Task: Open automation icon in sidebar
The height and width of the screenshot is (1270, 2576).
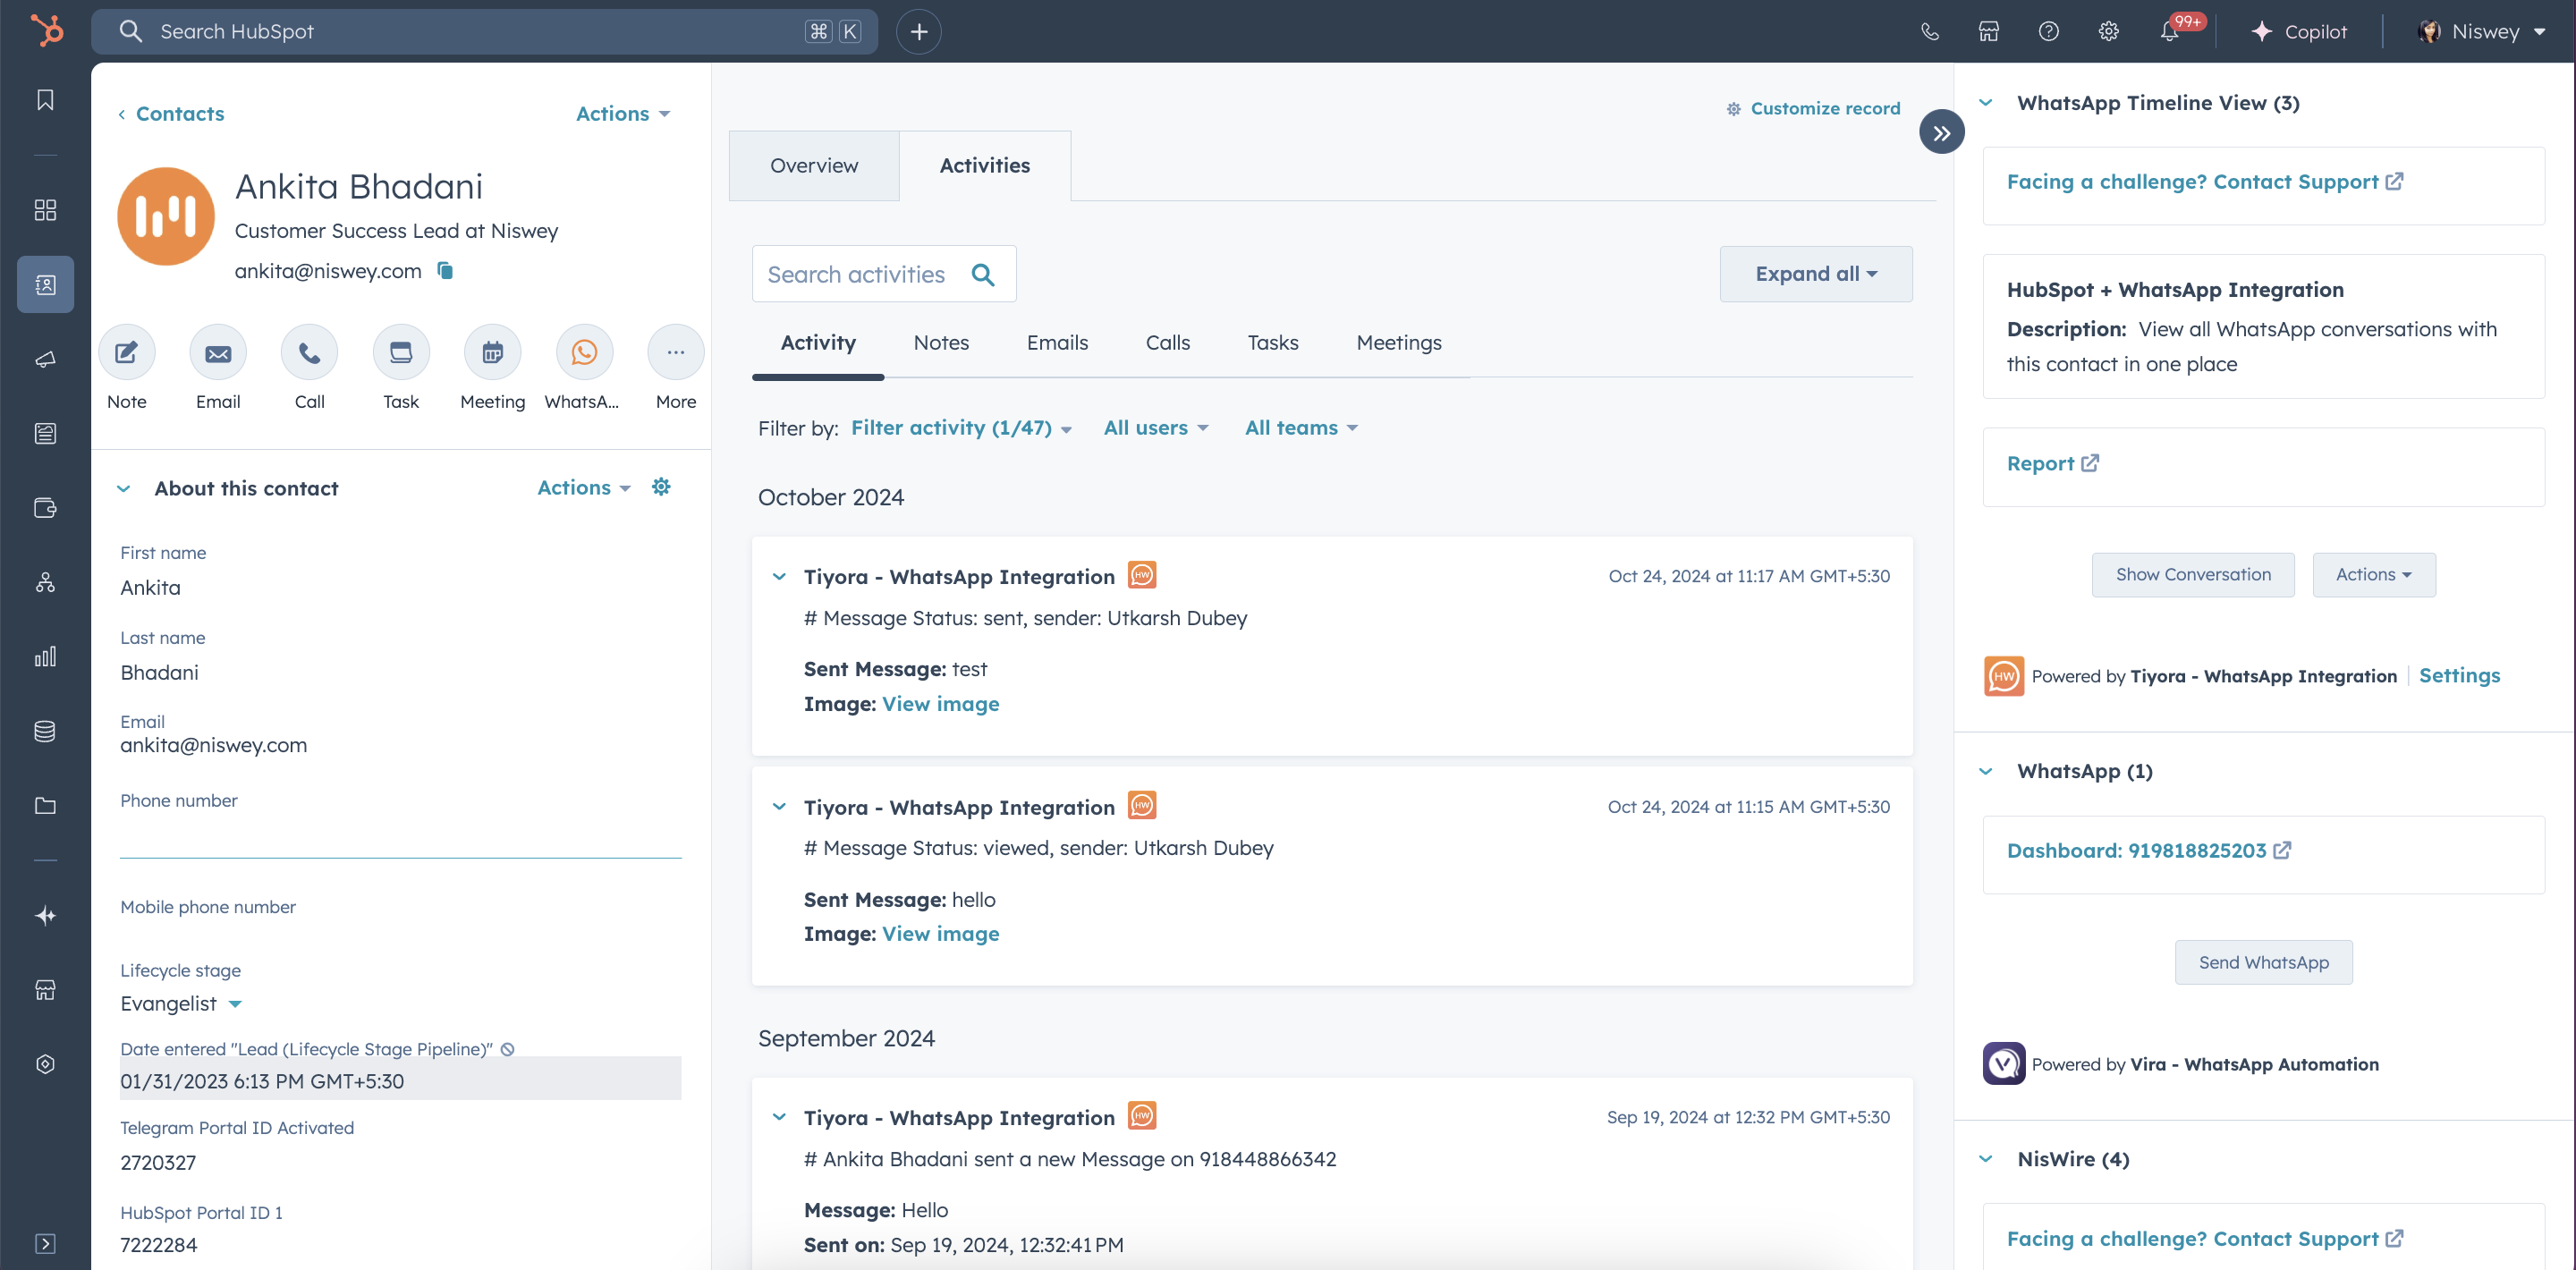Action: coord(45,582)
